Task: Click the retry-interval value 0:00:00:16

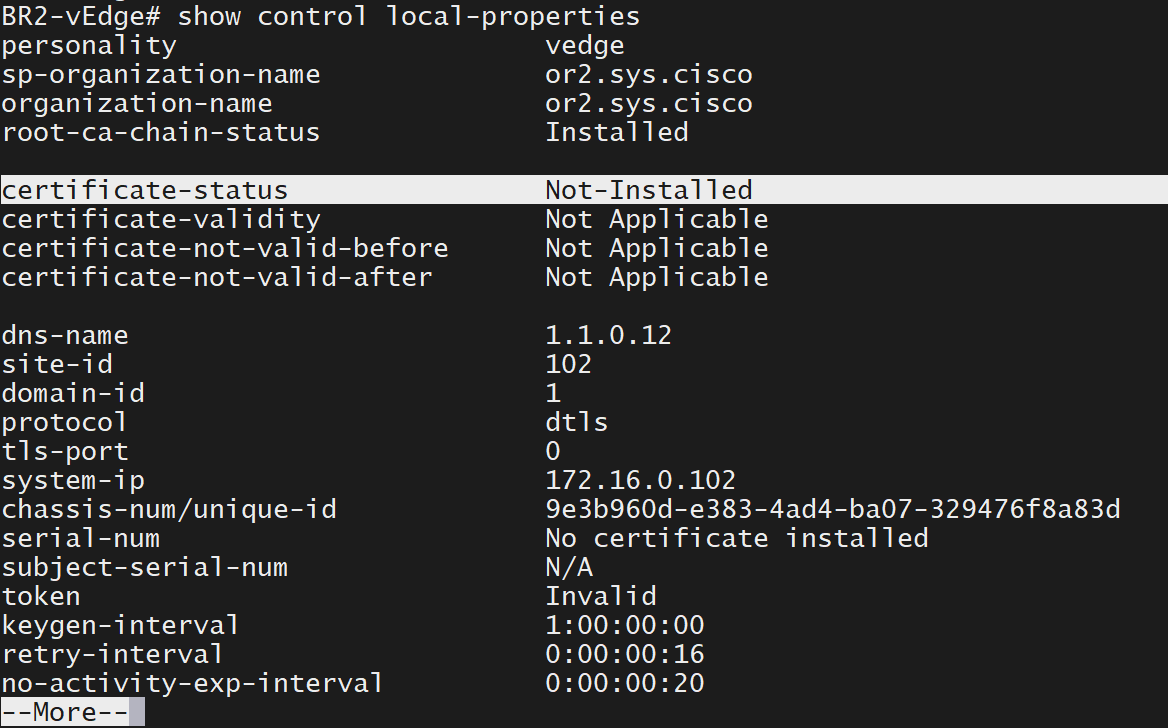Action: pos(624,655)
